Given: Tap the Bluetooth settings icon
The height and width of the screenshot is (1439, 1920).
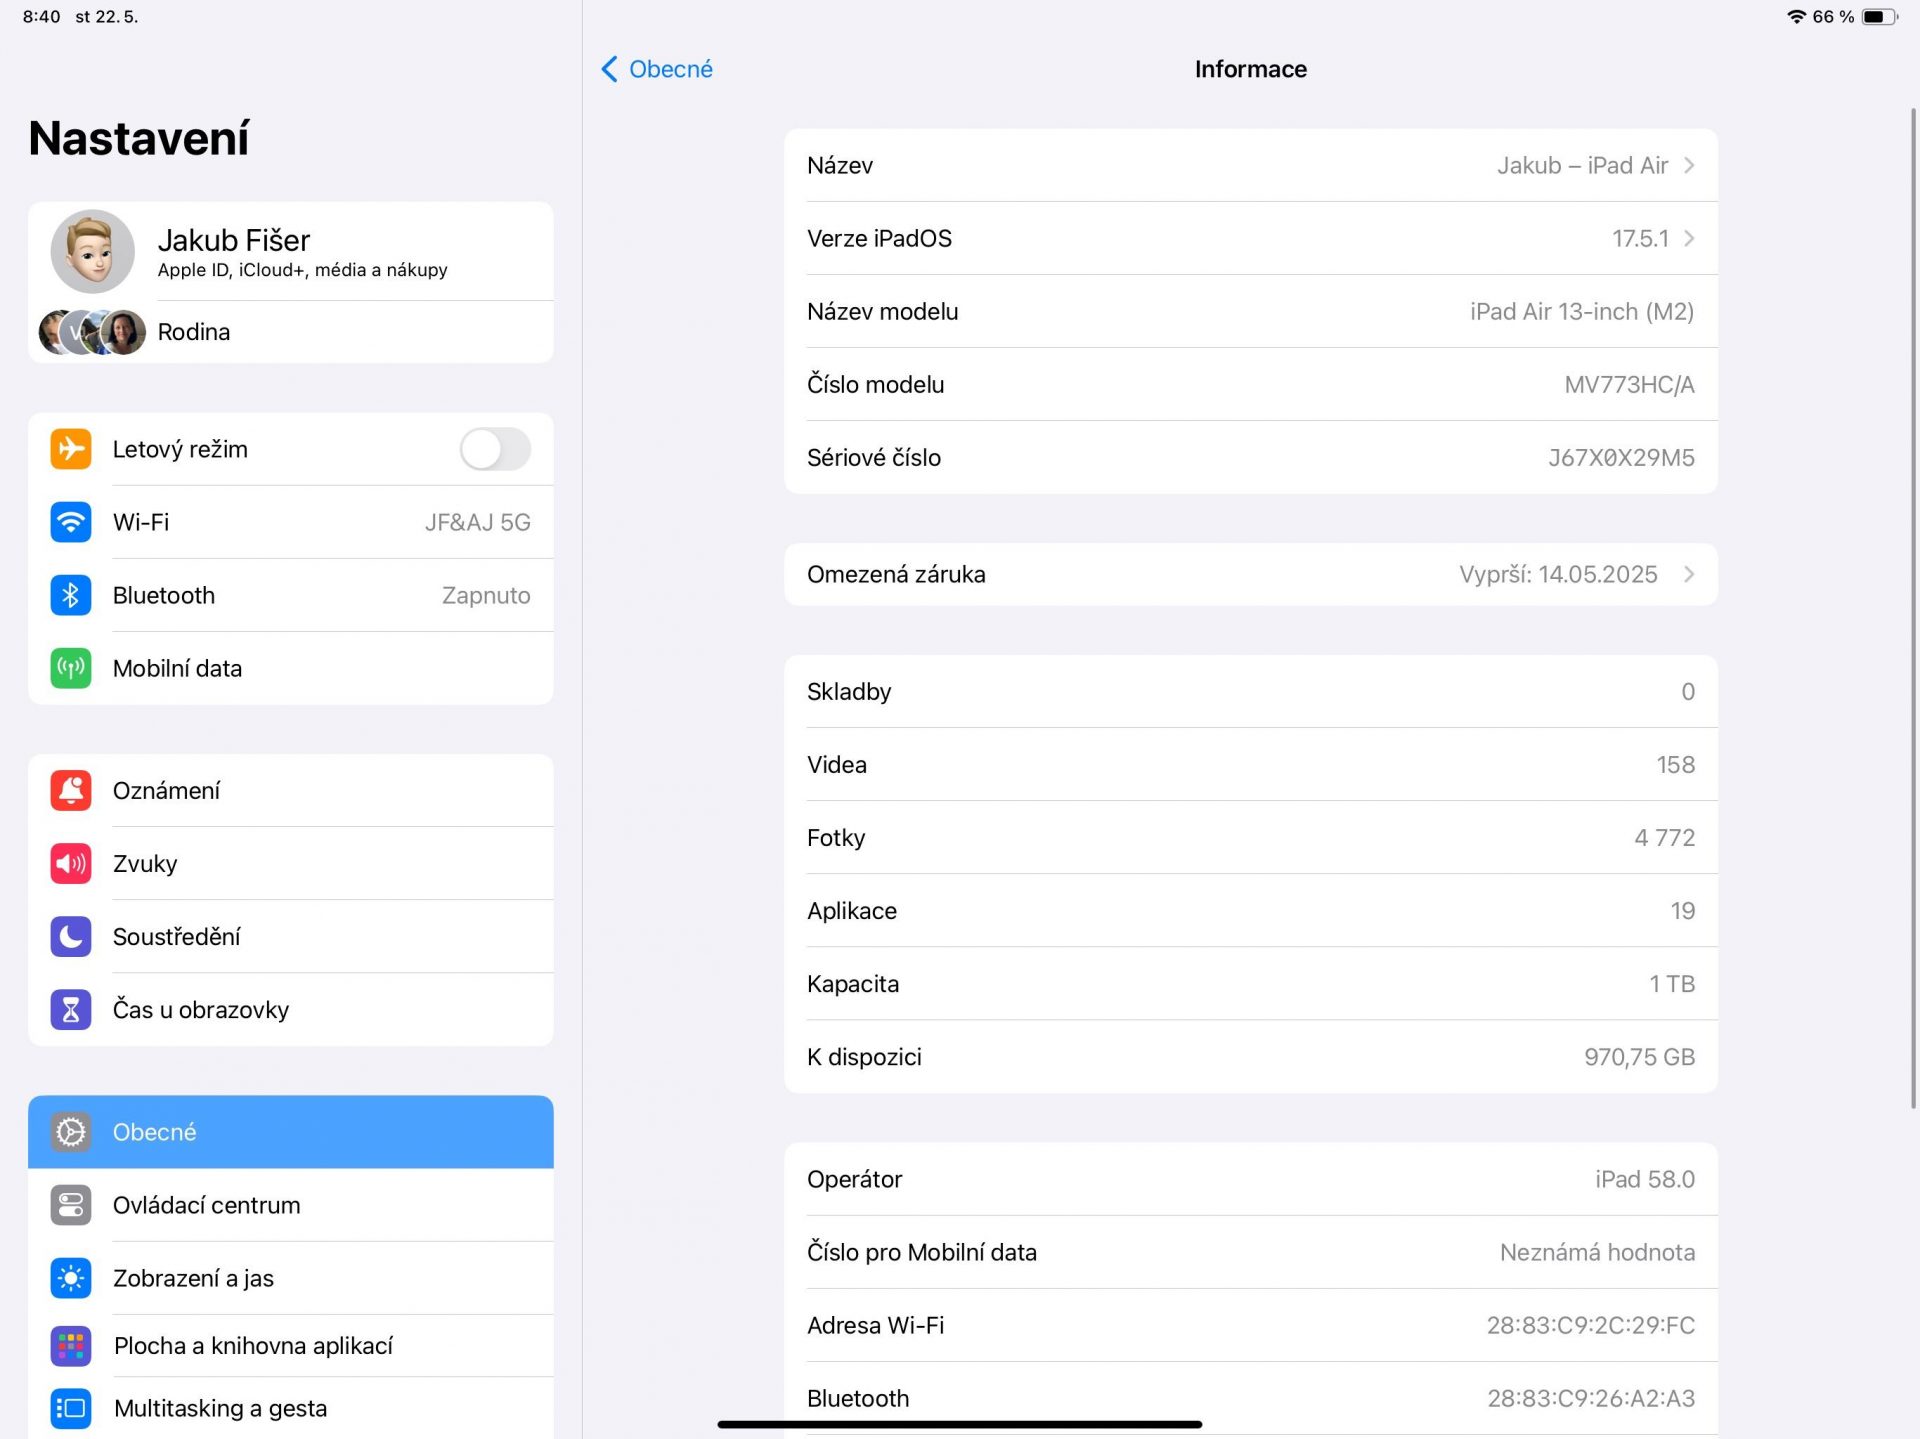Looking at the screenshot, I should 71,595.
